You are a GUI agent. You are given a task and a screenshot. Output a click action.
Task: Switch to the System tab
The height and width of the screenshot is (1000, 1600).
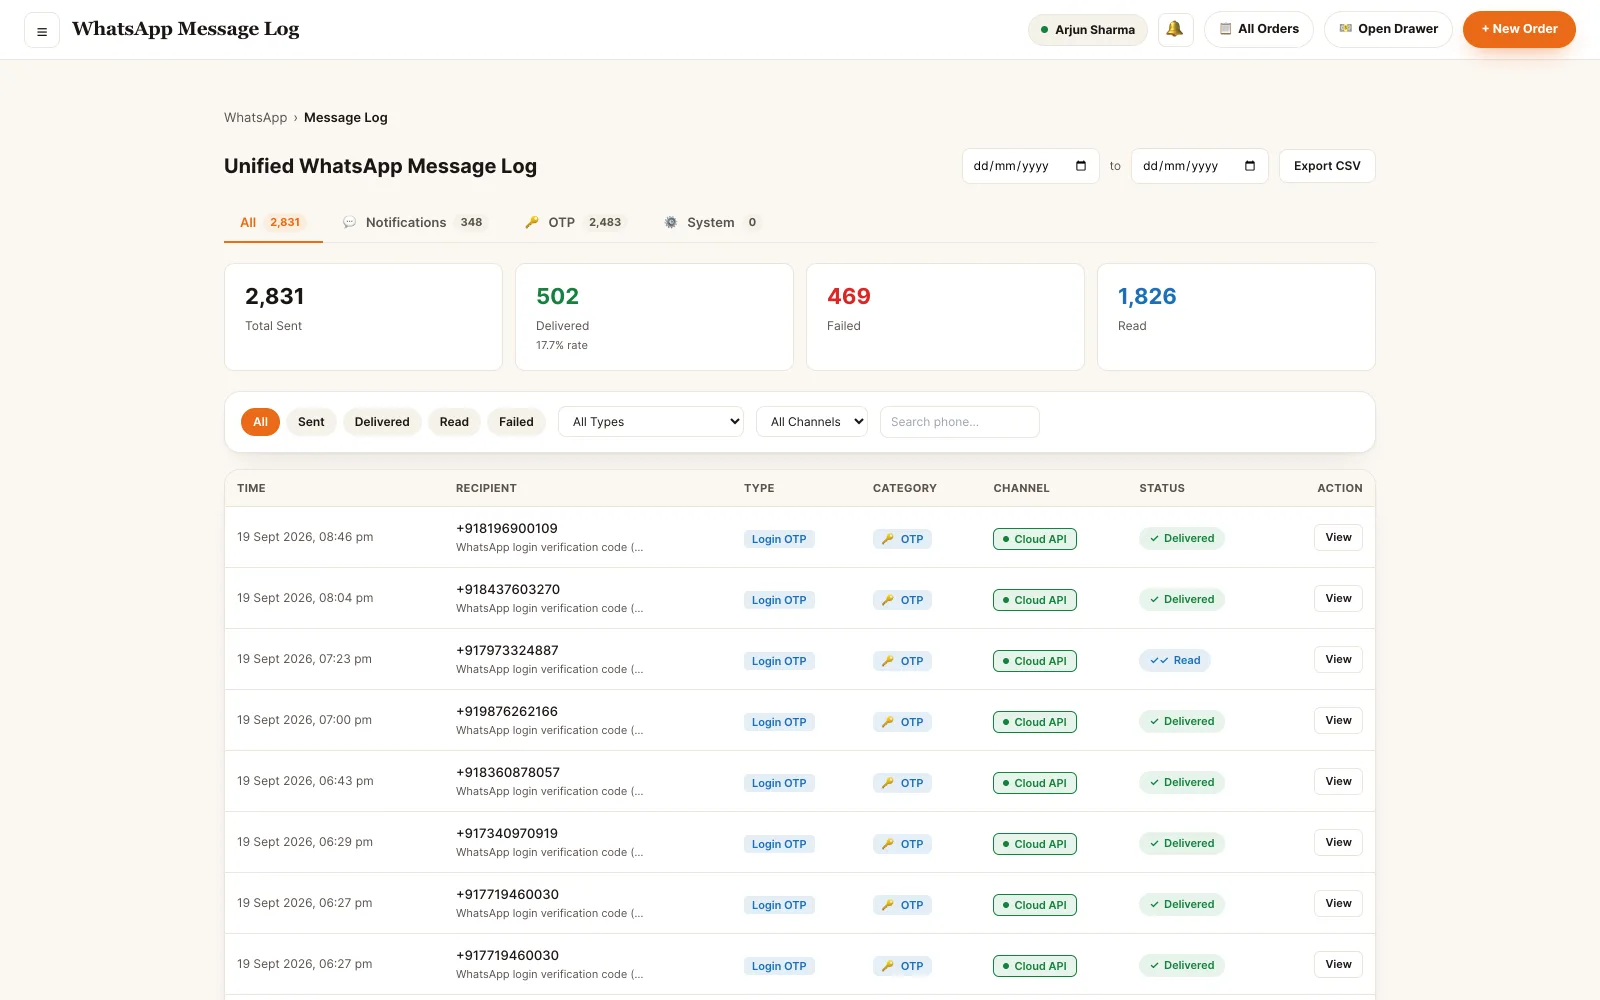click(711, 222)
